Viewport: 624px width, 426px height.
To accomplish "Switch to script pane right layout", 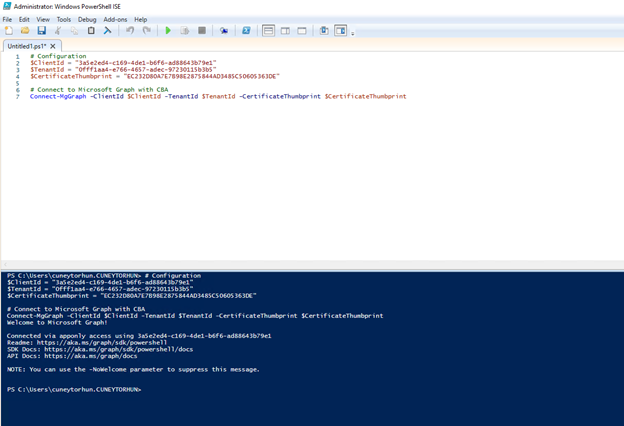I will click(285, 31).
